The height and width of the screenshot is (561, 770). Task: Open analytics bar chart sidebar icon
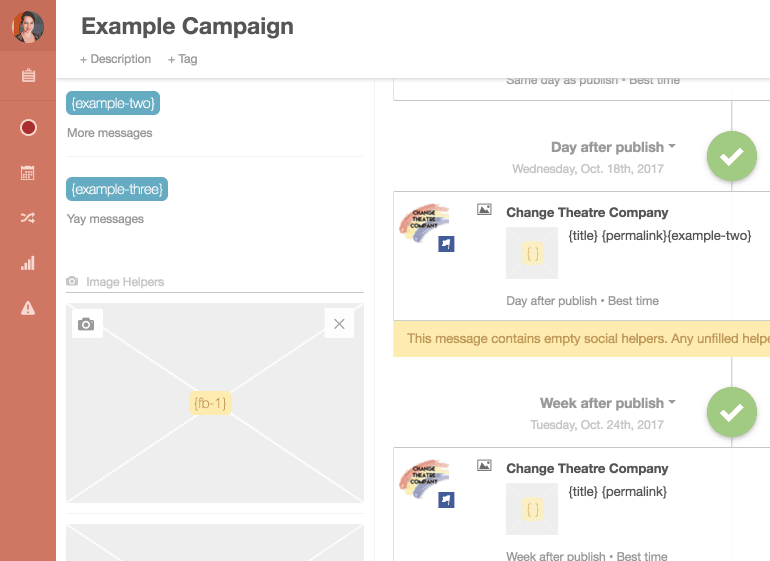28,263
